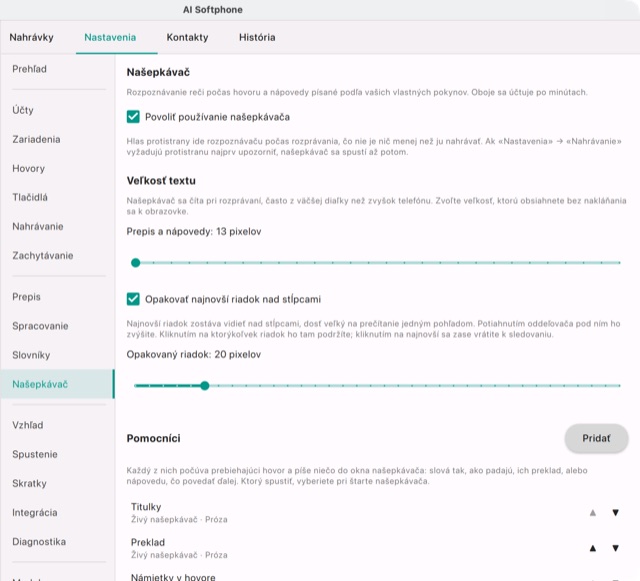This screenshot has height=581, width=640.
Task: Select the Nastavenia tab
Action: click(x=110, y=37)
